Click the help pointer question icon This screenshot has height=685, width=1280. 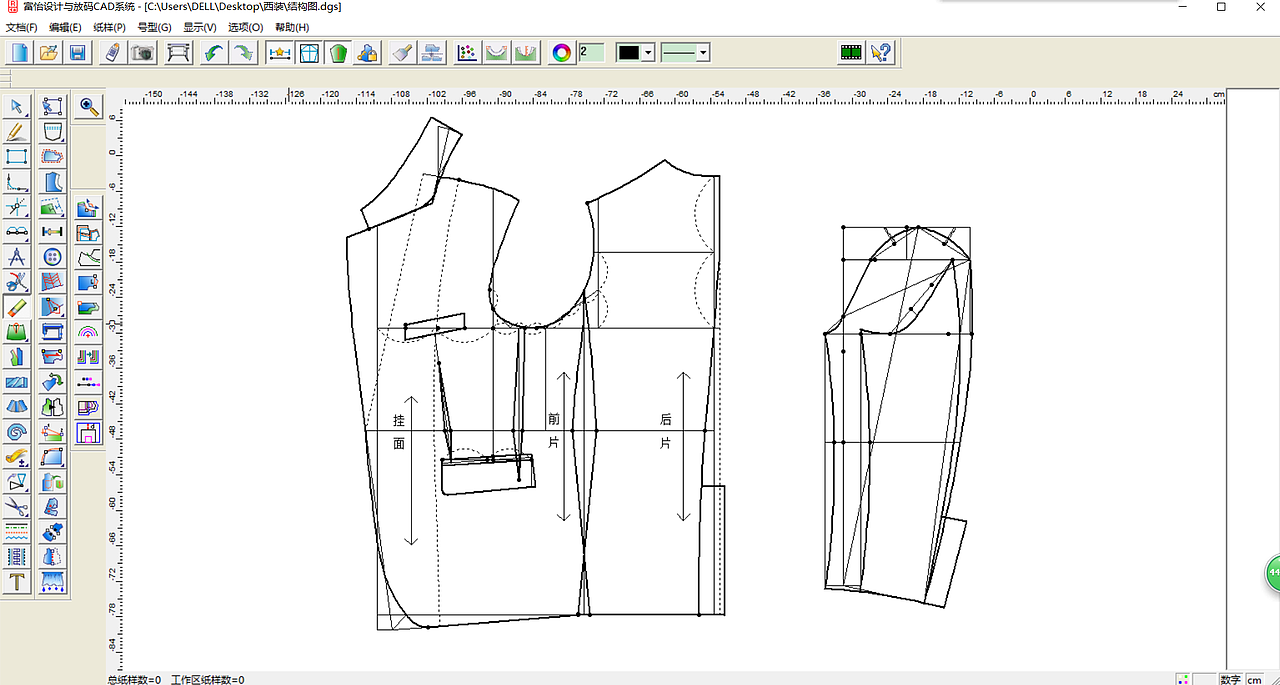coord(881,53)
